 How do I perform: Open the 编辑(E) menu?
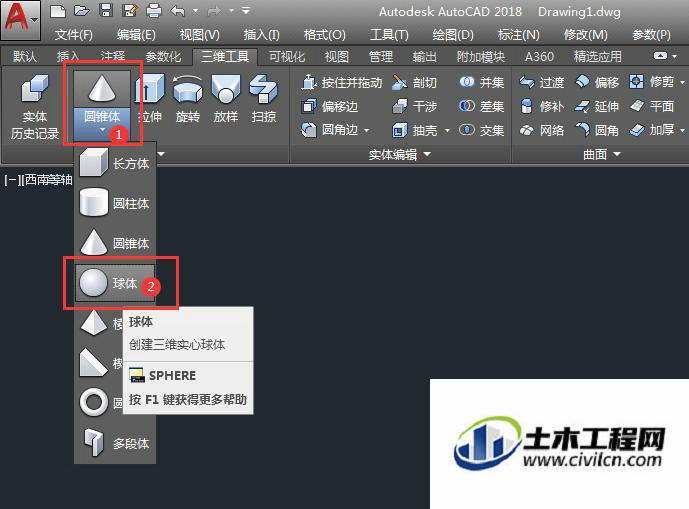pyautogui.click(x=136, y=35)
